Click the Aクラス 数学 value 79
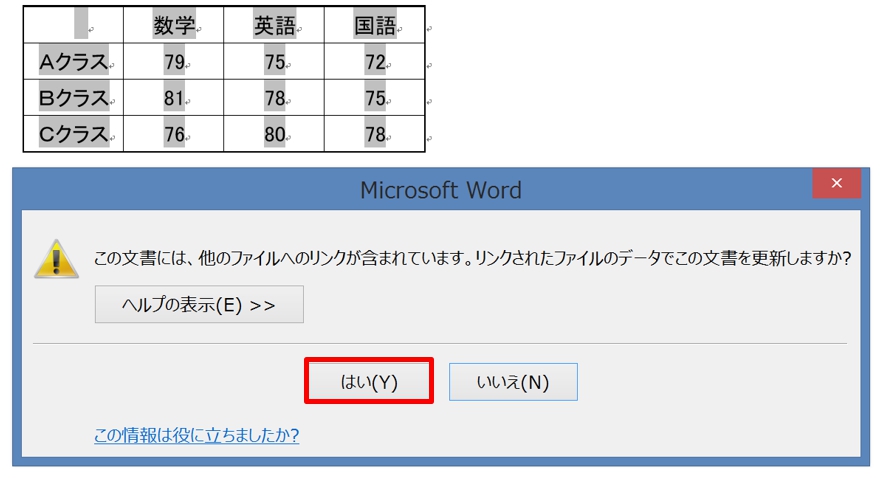This screenshot has width=884, height=478. pos(174,61)
